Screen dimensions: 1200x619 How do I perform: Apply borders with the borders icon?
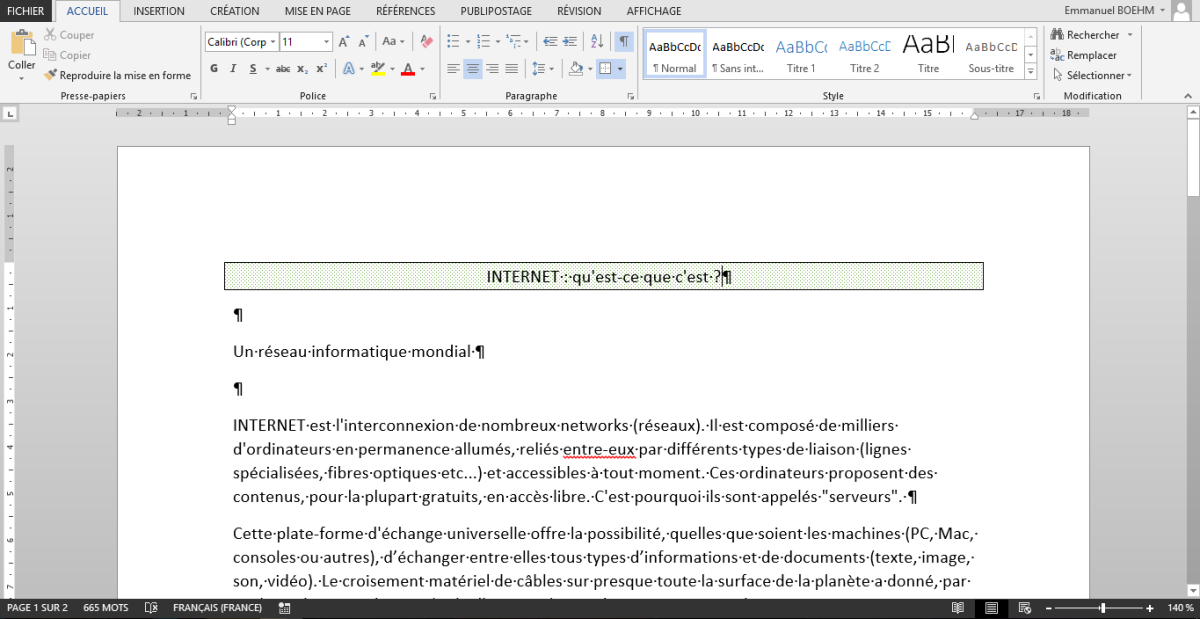click(605, 69)
